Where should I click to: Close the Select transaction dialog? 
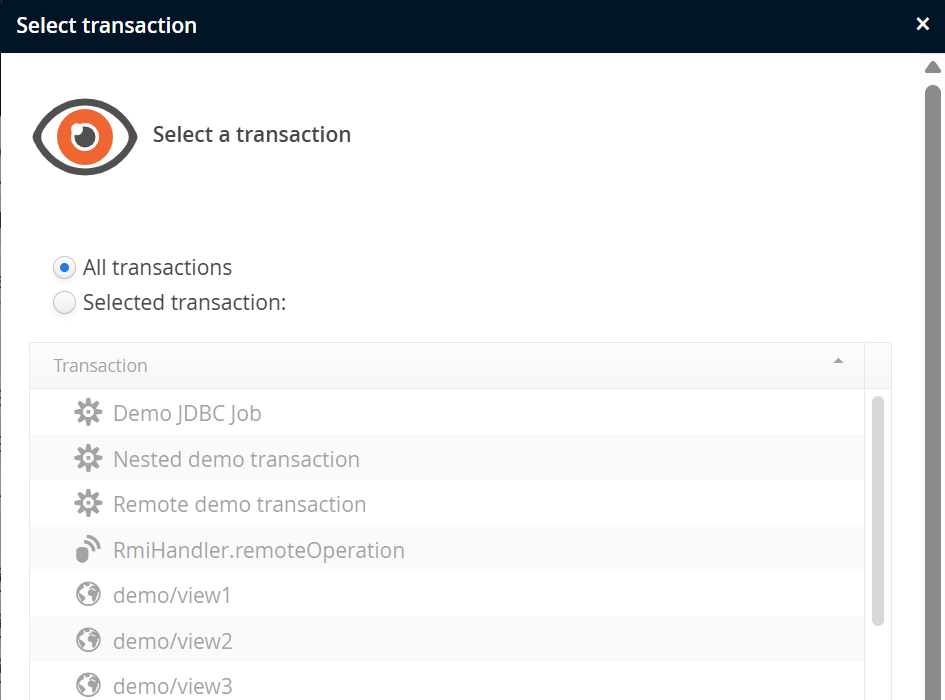(x=923, y=24)
